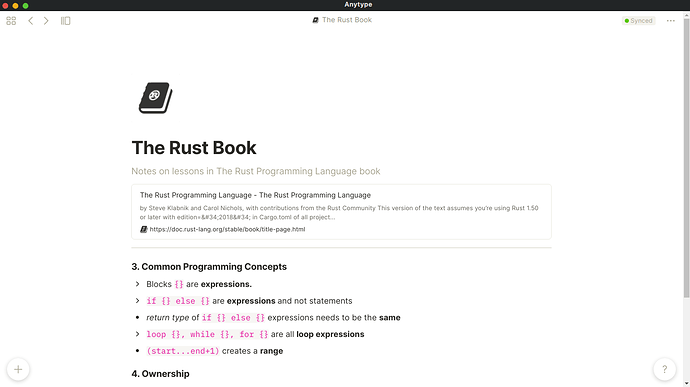690x387 pixels.
Task: Click the description text under the title
Action: (x=256, y=171)
